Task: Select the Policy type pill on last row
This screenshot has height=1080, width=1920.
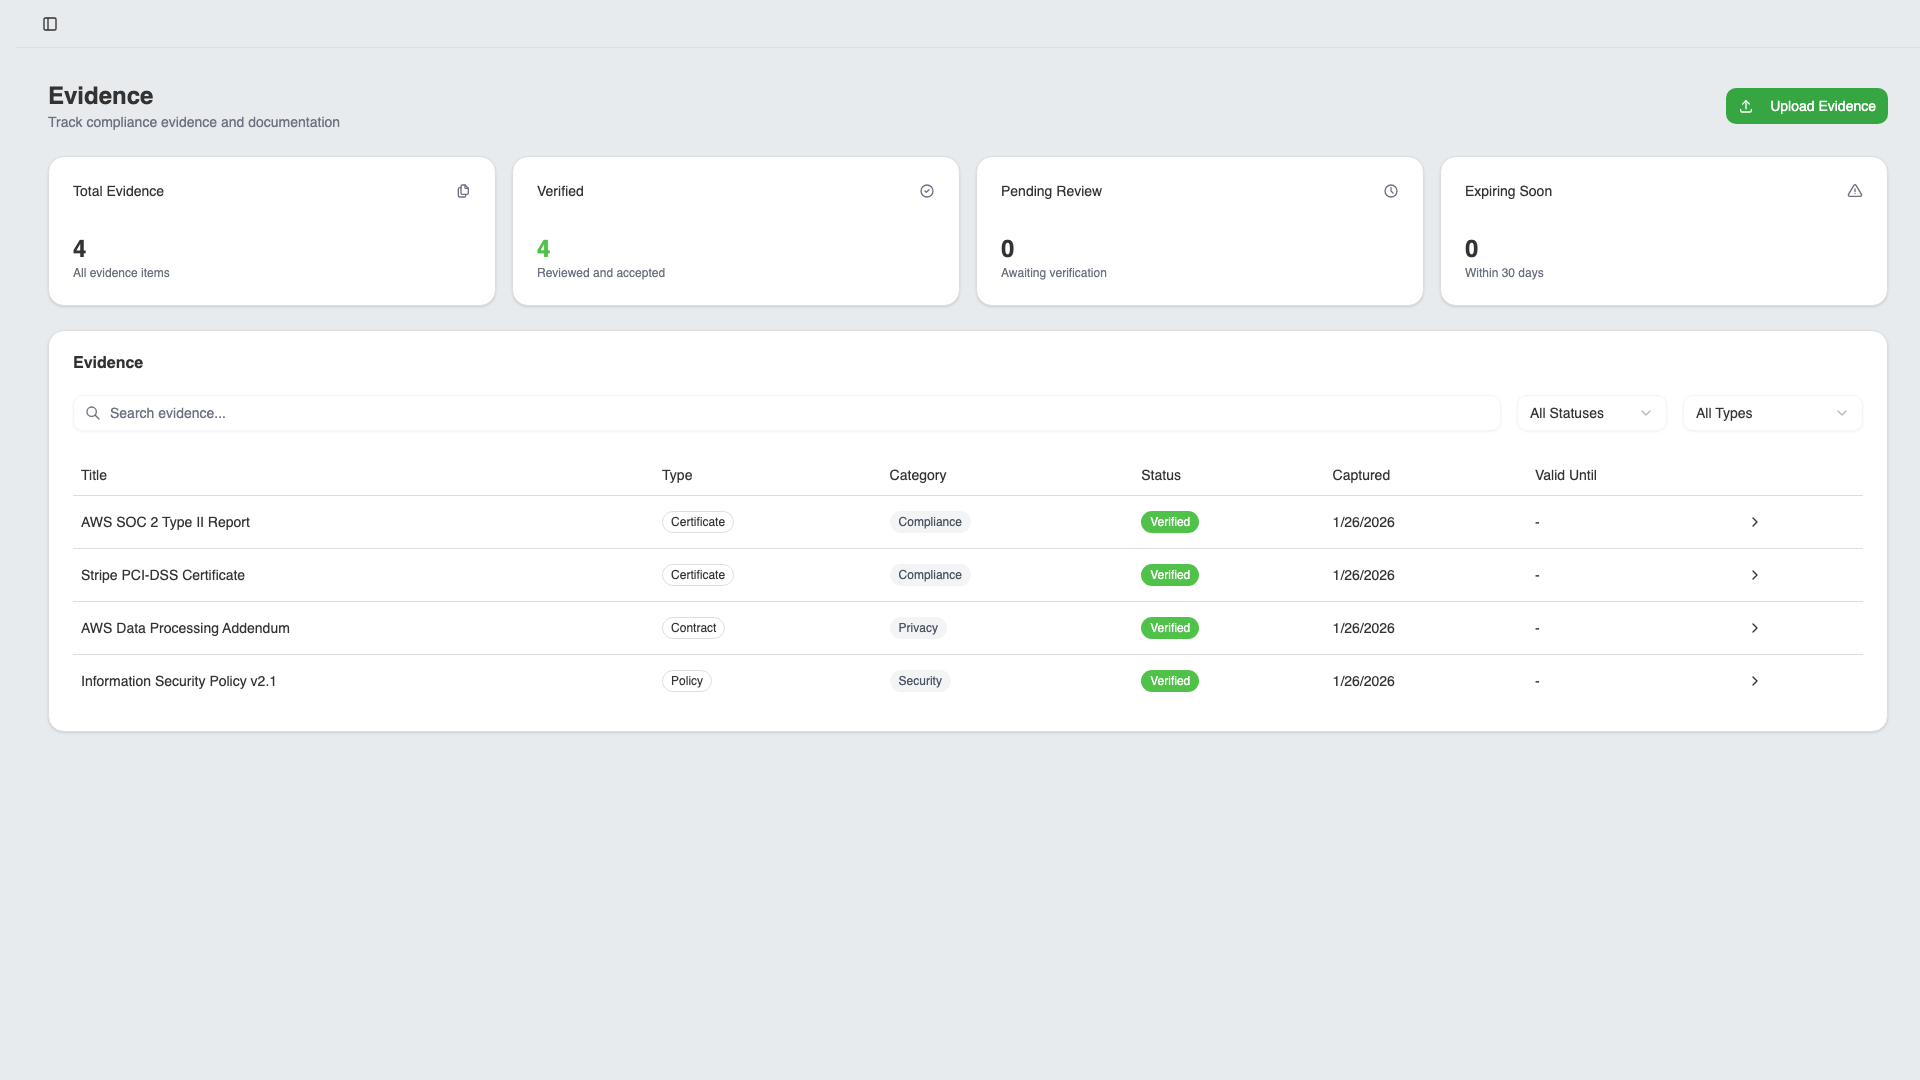Action: click(686, 681)
